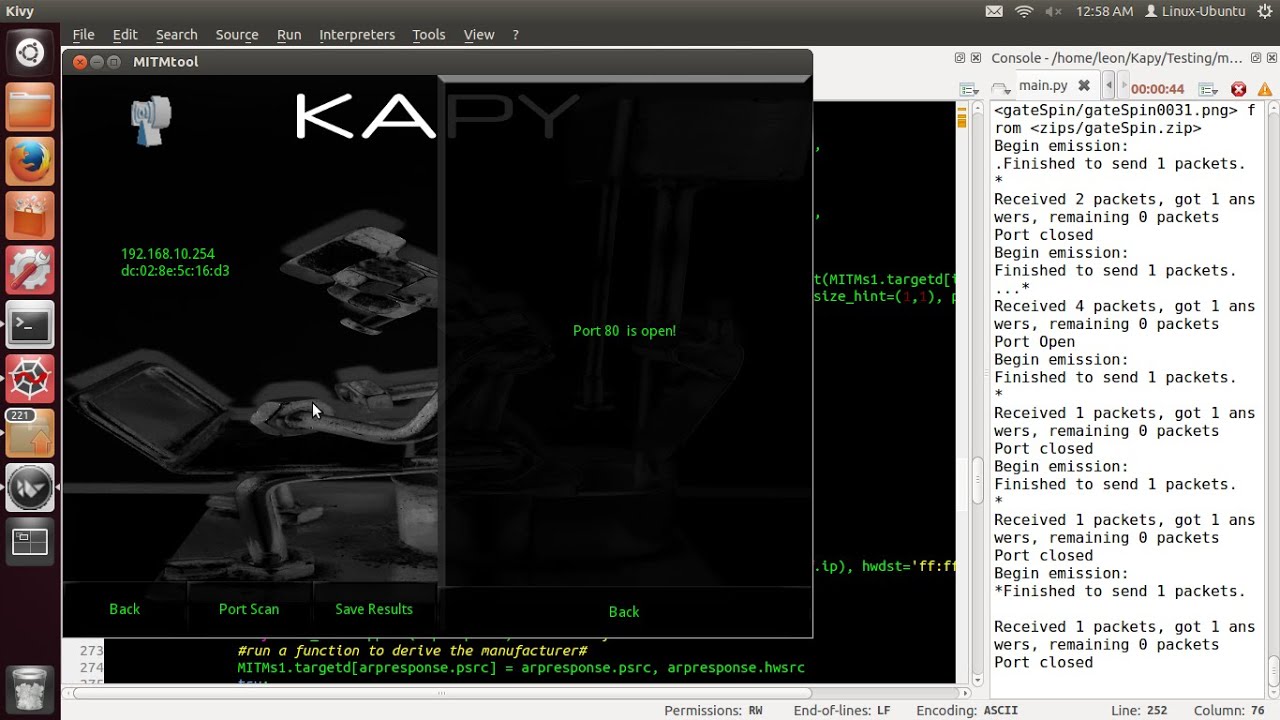
Task: Click the mail envelope indicator in top bar
Action: tap(994, 11)
